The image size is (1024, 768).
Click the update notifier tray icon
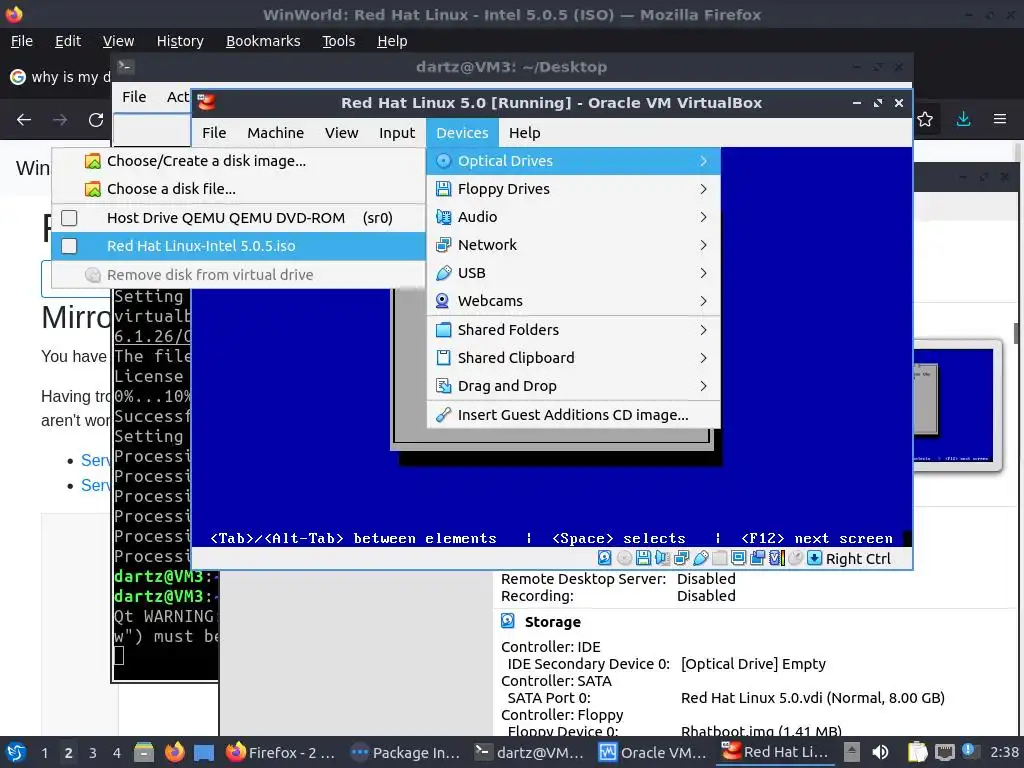(x=970, y=752)
